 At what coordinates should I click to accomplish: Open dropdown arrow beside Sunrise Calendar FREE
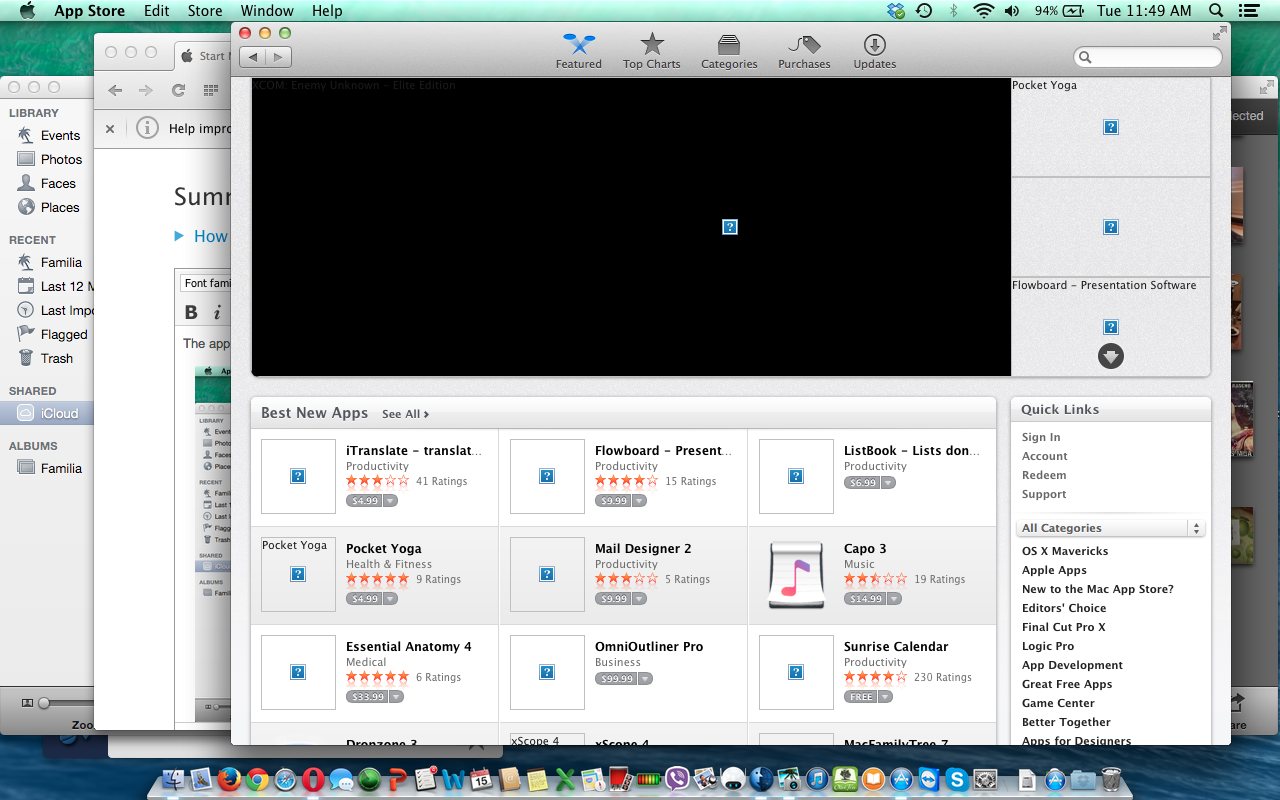(885, 697)
